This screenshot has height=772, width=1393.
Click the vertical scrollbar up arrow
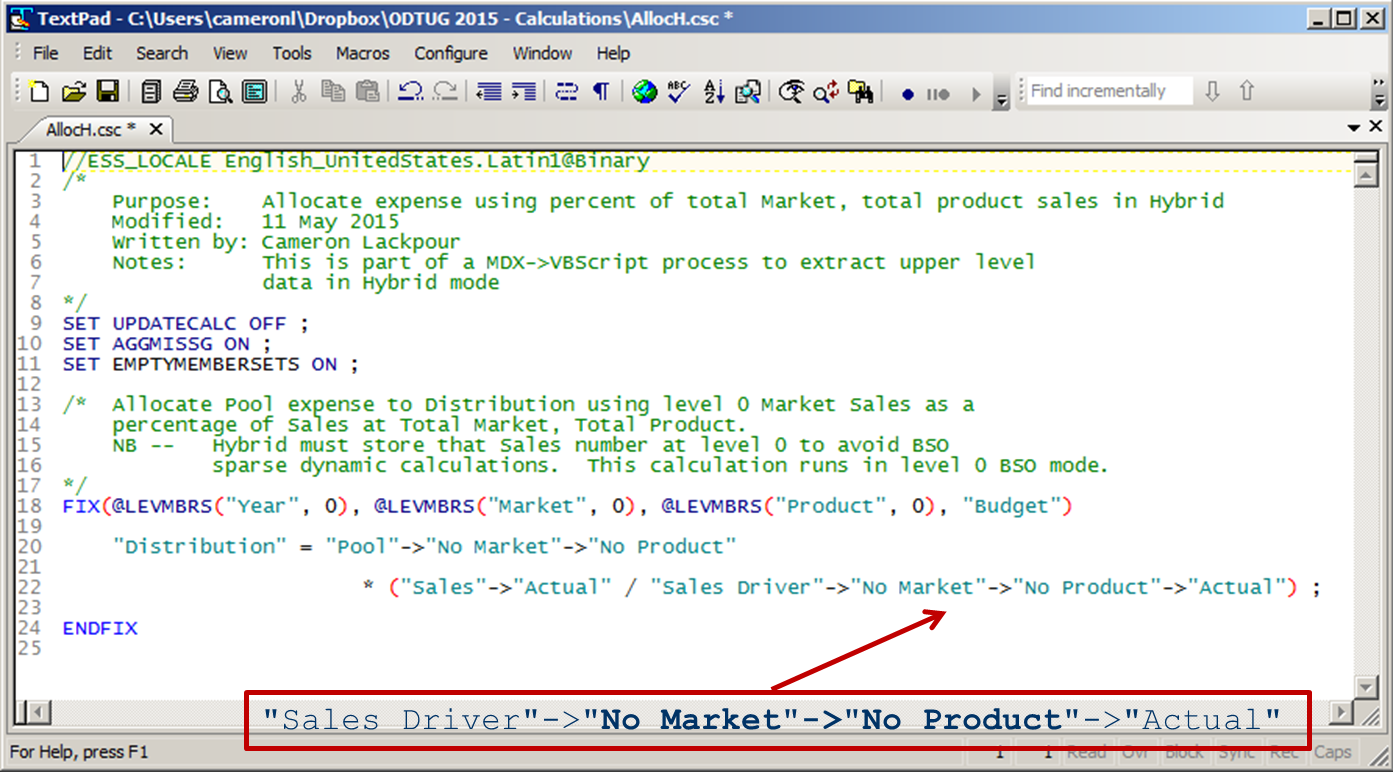pos(1365,176)
